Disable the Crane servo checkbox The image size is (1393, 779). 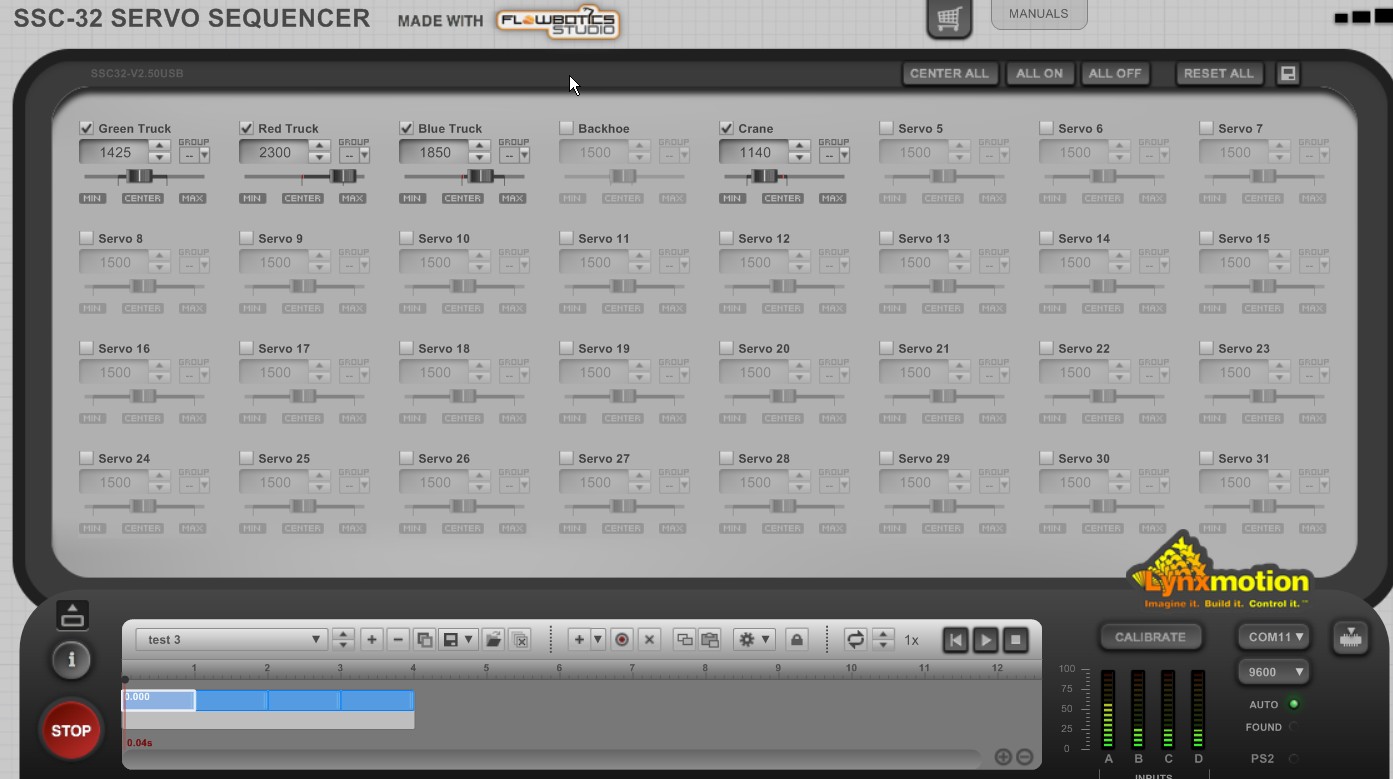(726, 127)
